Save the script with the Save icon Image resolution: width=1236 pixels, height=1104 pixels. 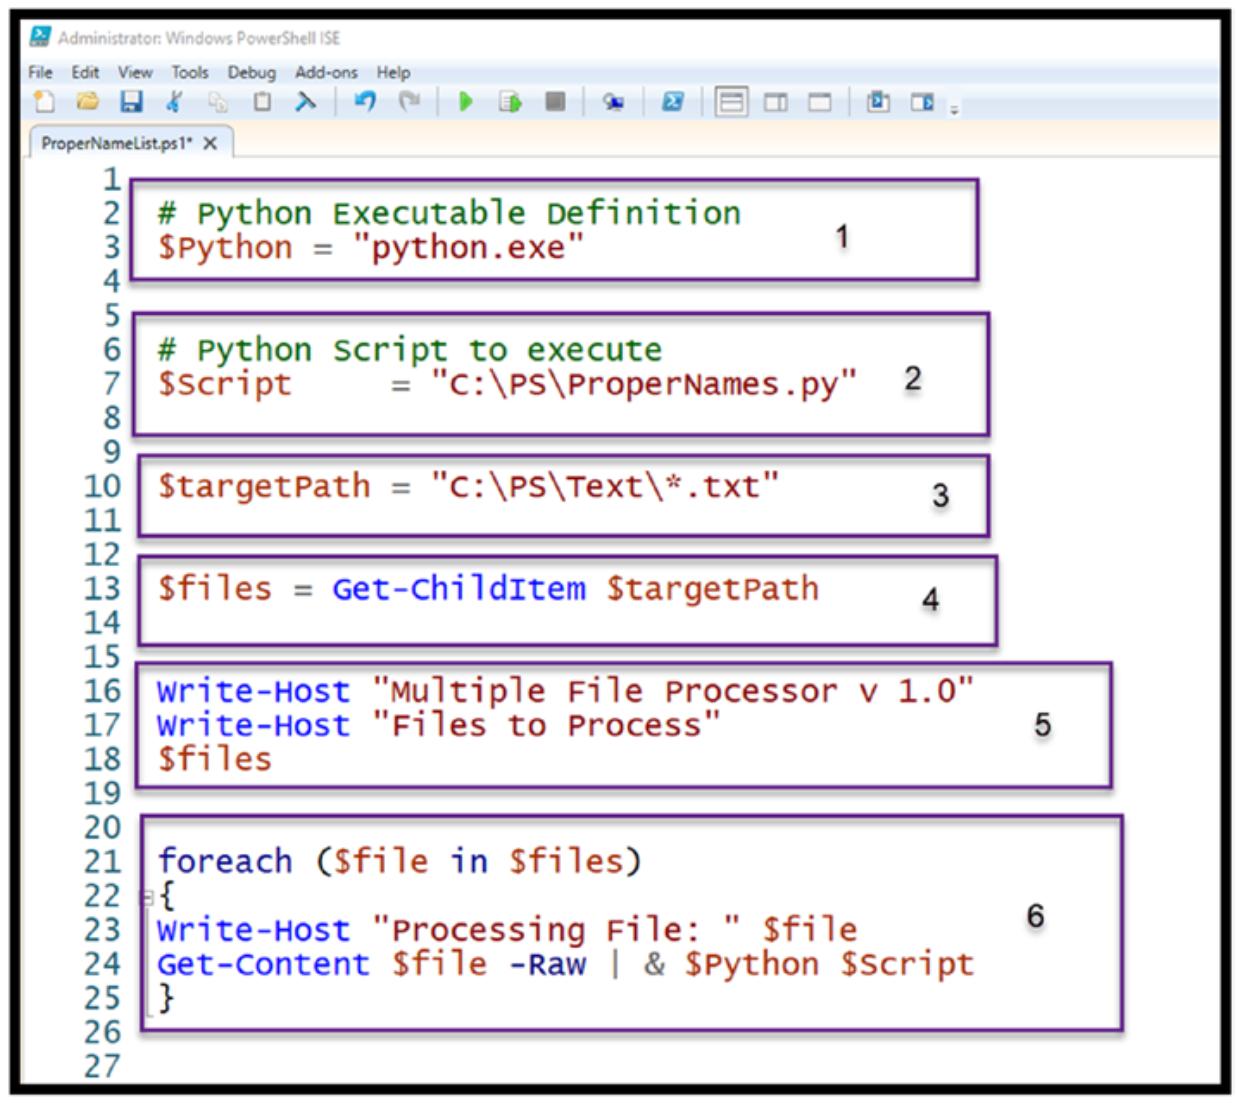point(130,102)
